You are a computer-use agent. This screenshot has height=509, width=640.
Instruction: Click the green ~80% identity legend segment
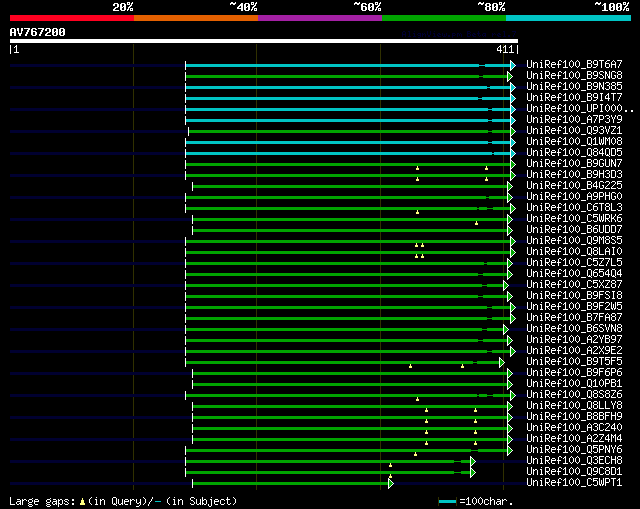pyautogui.click(x=444, y=18)
